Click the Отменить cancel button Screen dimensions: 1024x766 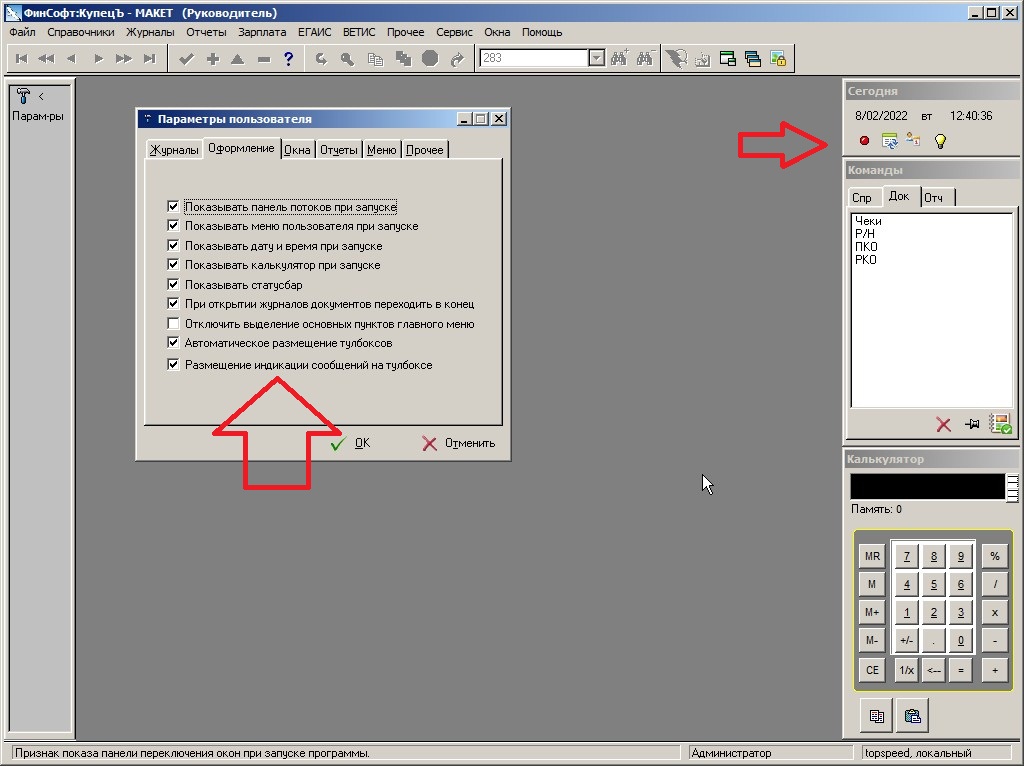[459, 443]
